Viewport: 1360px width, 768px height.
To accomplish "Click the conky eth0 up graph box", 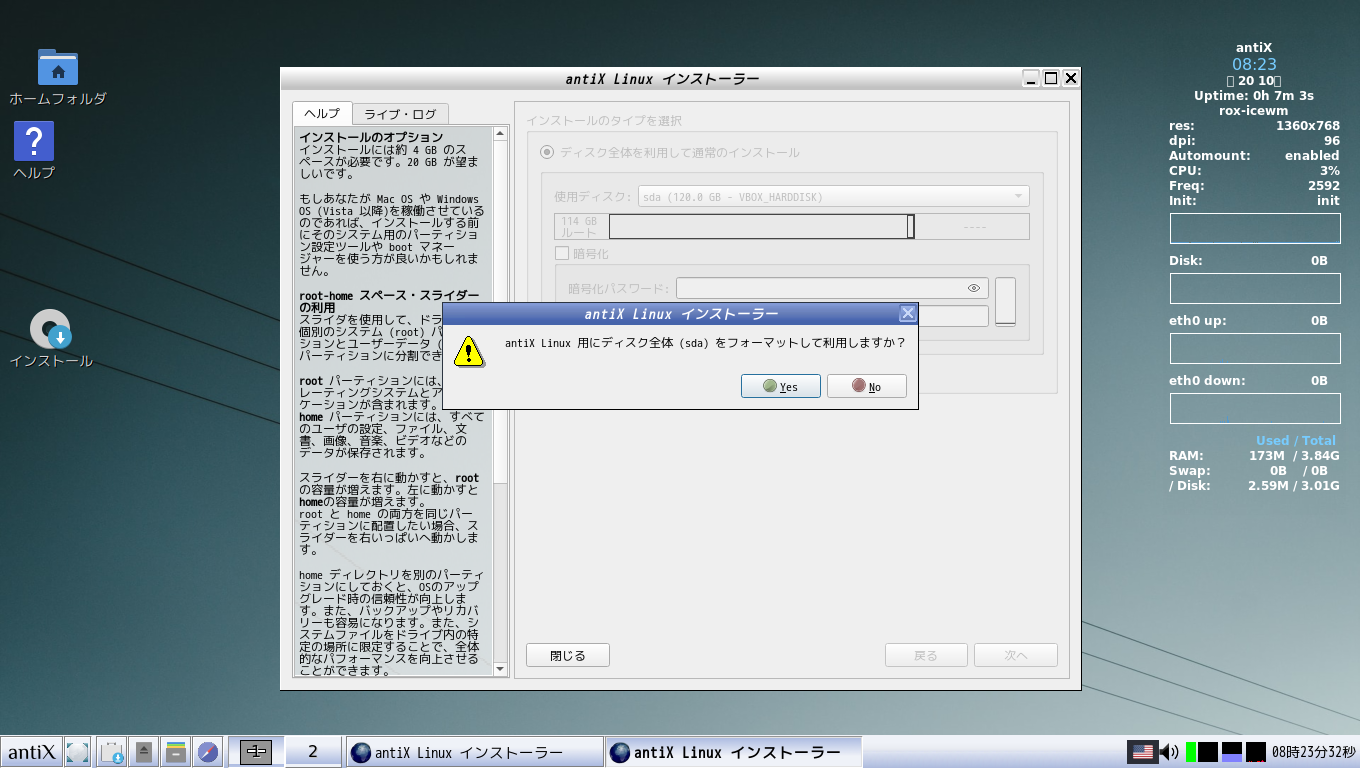I will tap(1255, 348).
